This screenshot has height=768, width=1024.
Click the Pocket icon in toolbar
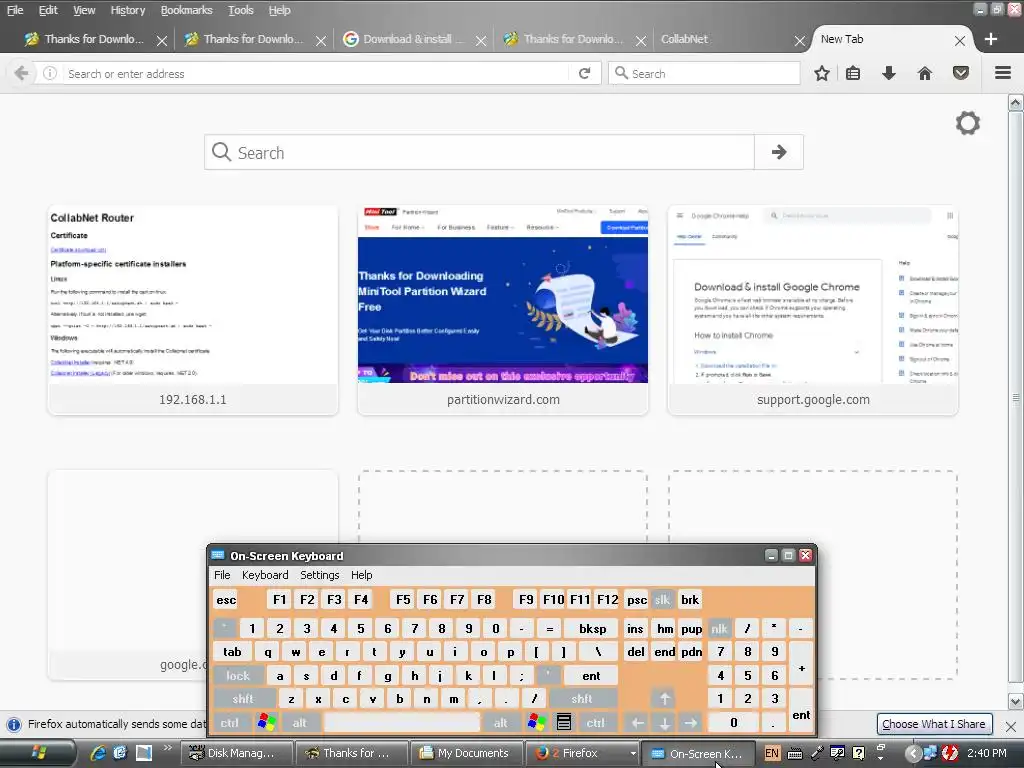point(961,73)
